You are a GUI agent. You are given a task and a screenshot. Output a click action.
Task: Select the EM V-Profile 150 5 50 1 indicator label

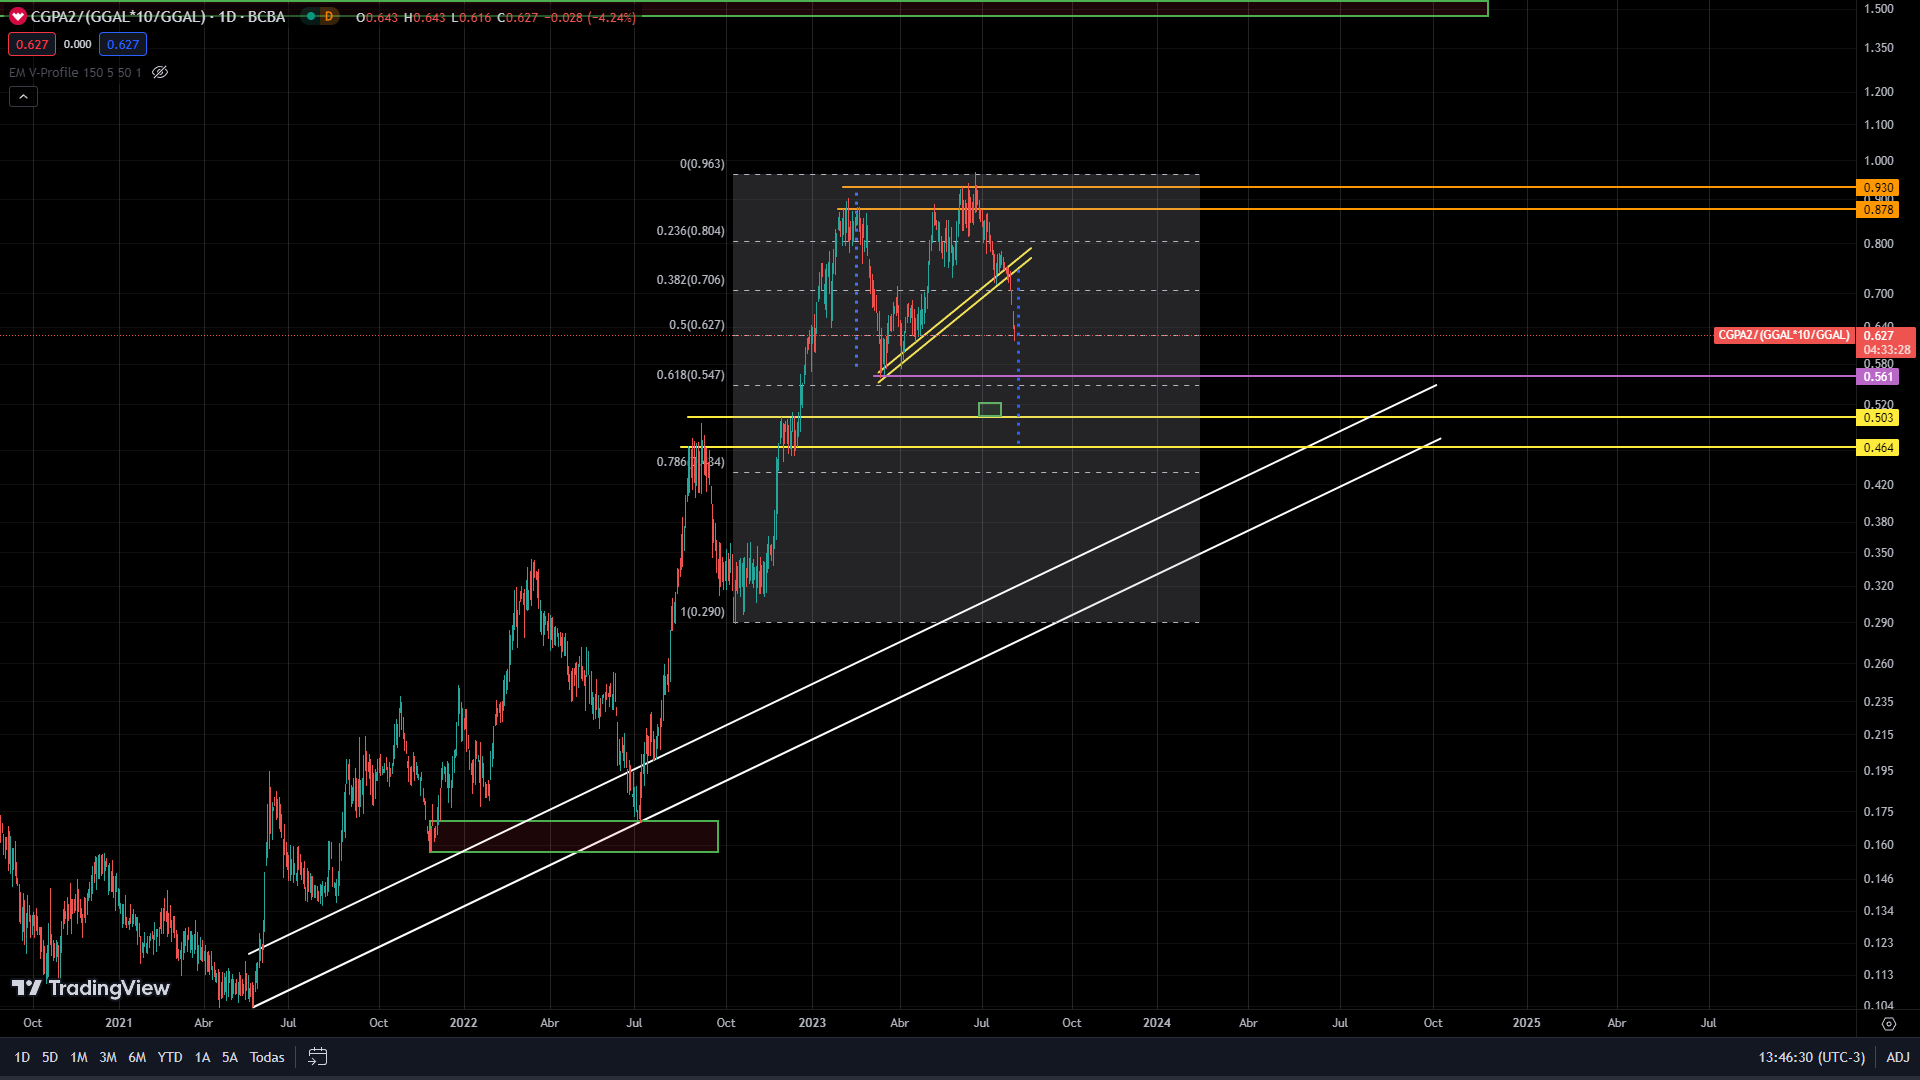(75, 72)
